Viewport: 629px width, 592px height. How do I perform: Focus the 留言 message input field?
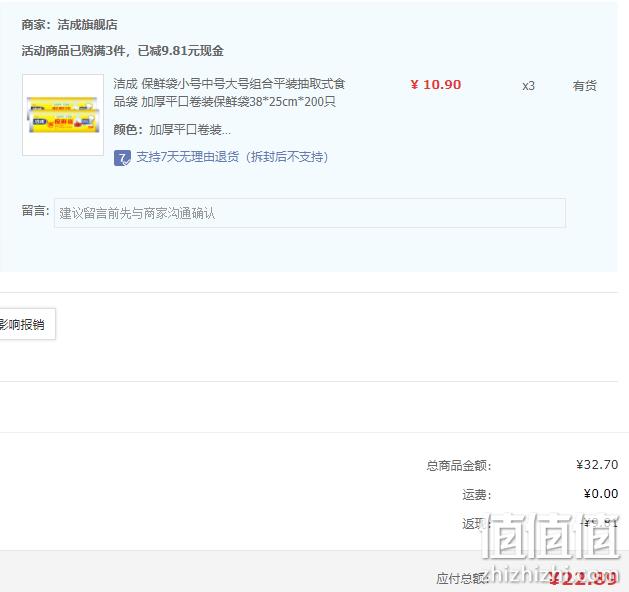310,213
